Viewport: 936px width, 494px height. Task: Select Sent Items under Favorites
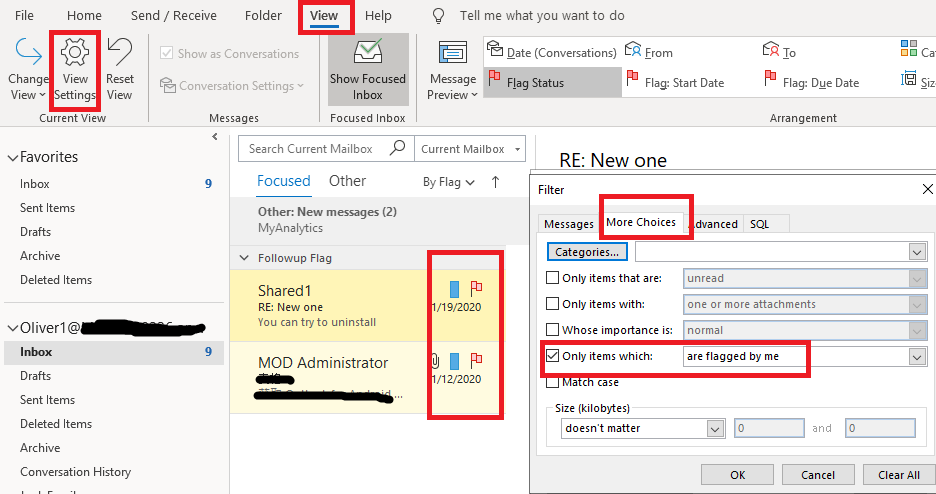(47, 208)
